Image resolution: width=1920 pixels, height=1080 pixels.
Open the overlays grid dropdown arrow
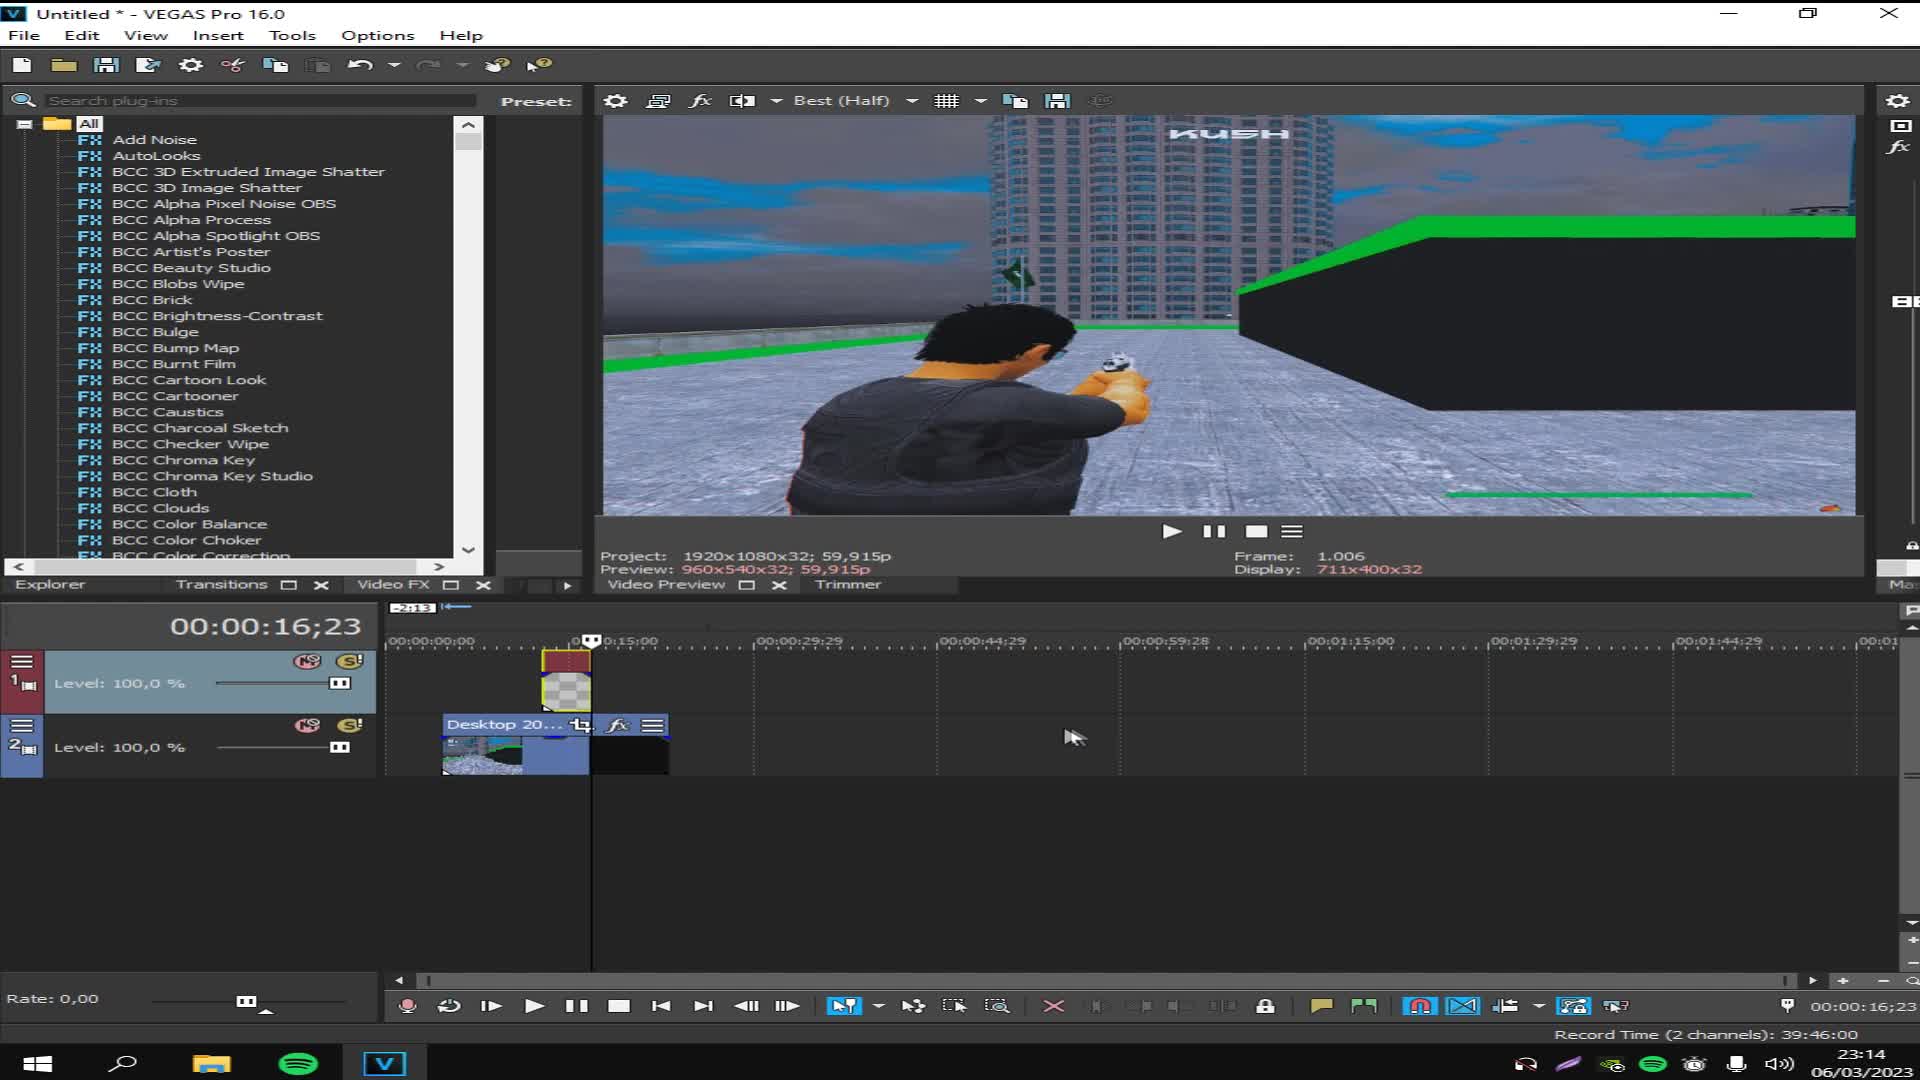(x=980, y=101)
